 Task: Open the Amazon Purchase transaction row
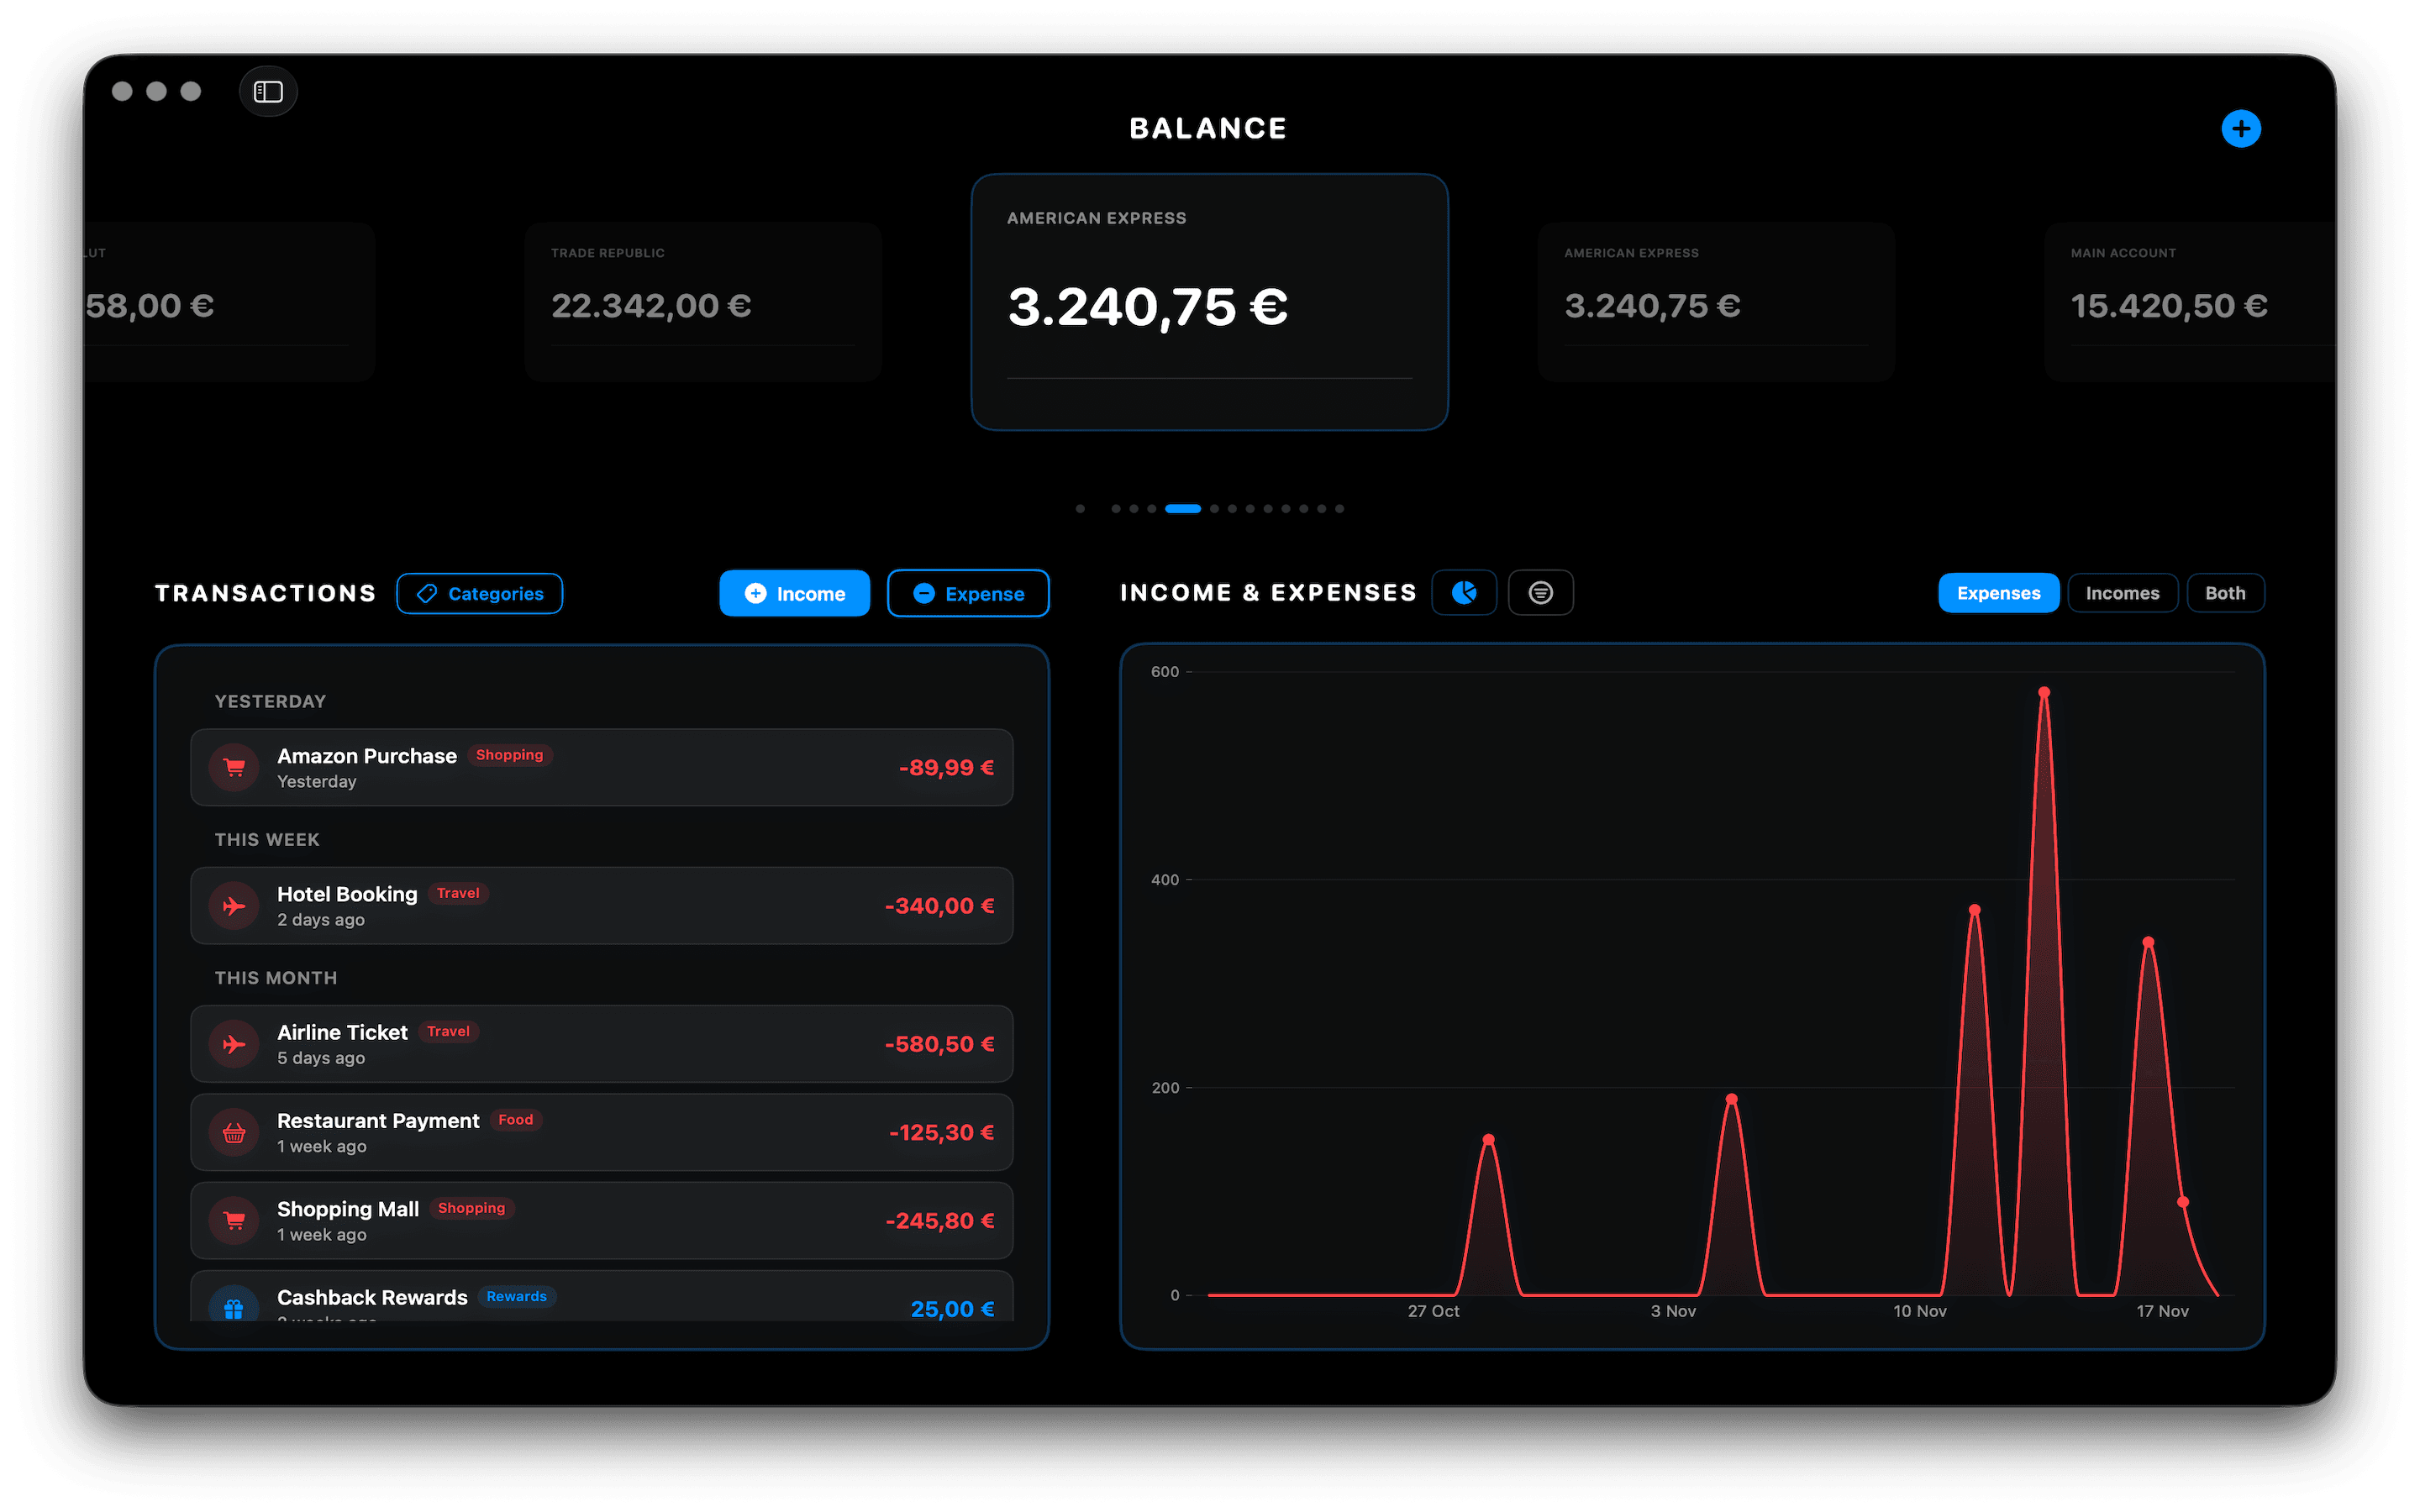[x=602, y=768]
